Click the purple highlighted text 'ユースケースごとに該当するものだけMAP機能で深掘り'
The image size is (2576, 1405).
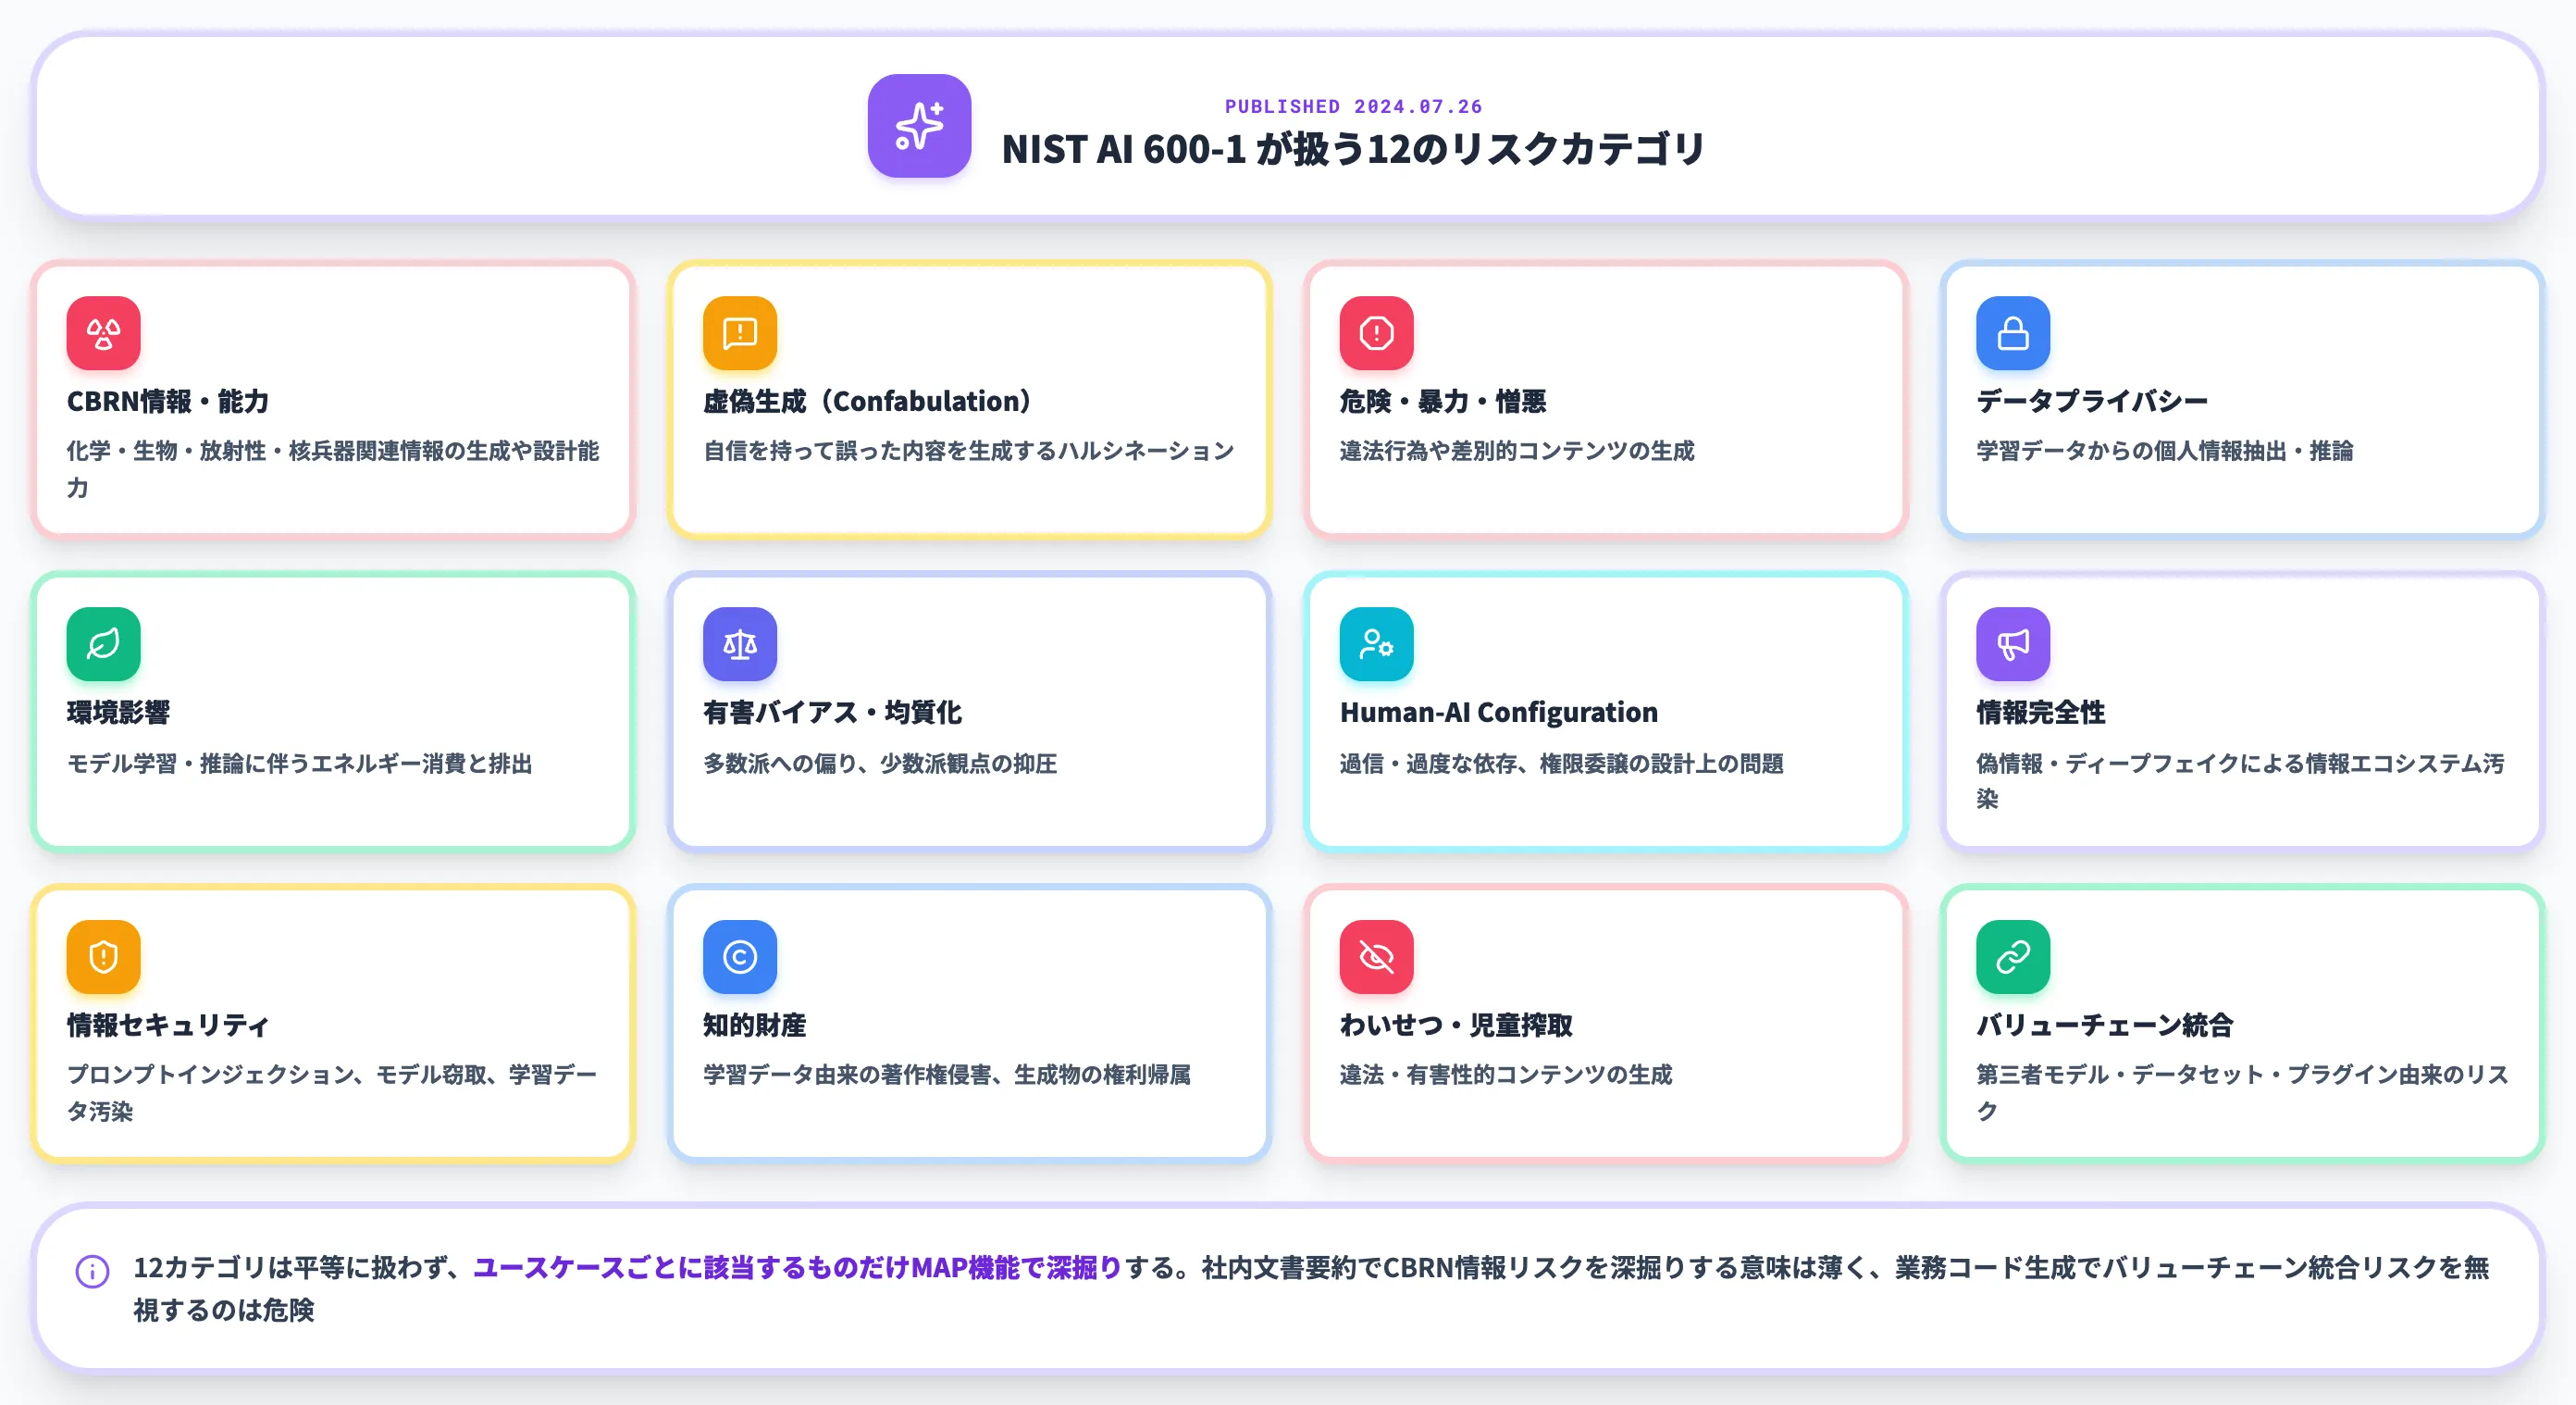[797, 1267]
